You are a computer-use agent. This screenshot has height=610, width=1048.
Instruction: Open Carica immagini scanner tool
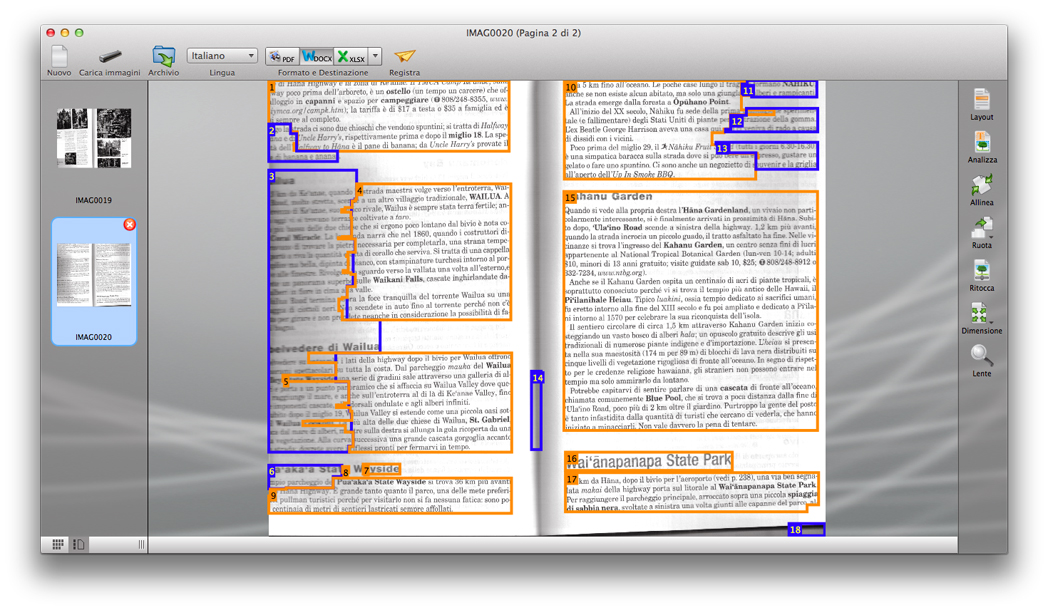[110, 56]
